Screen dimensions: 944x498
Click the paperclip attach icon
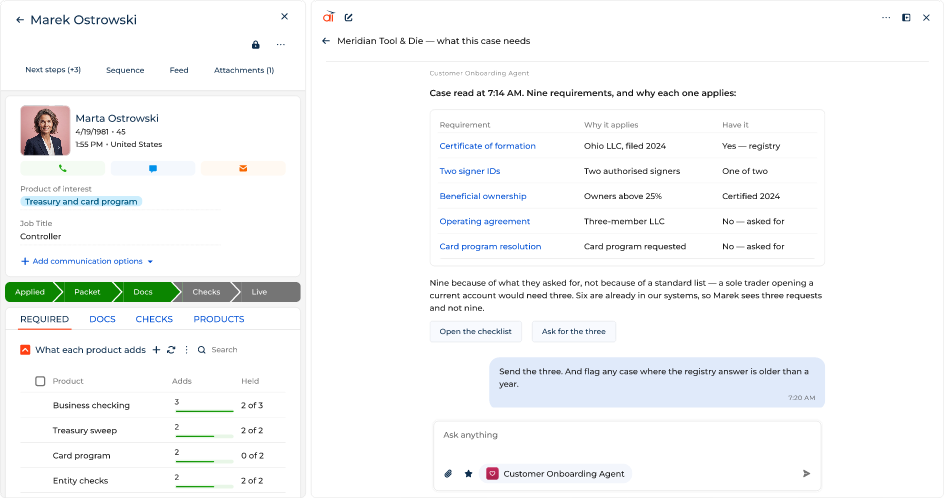point(449,474)
